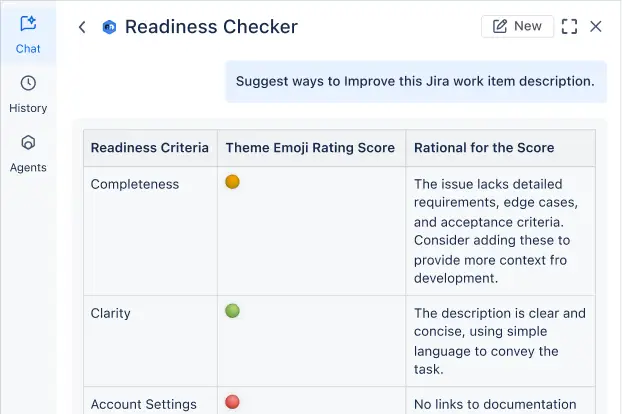Click the Completeness row label
The width and height of the screenshot is (622, 414).
135,184
